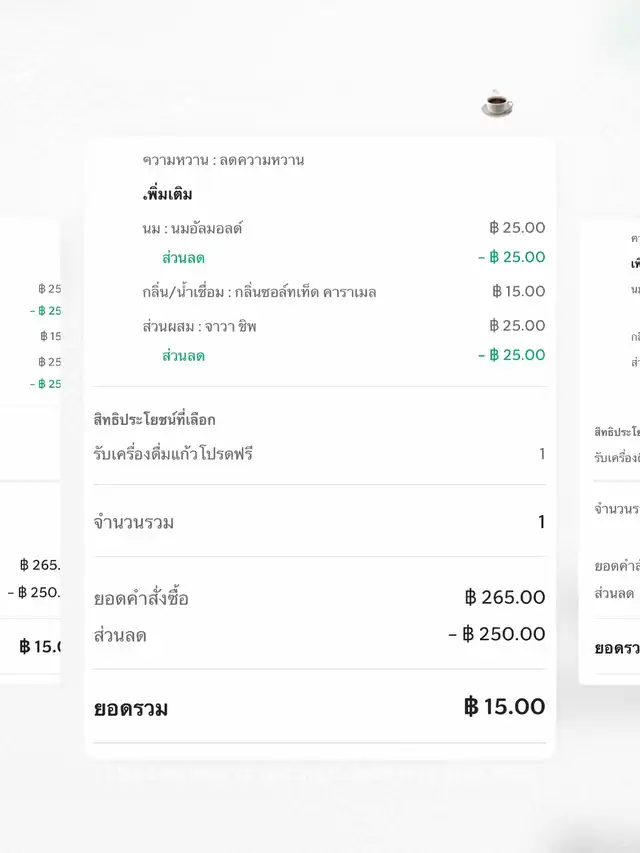
Task: Click the จำนวนรวม total quantity label
Action: click(x=133, y=522)
